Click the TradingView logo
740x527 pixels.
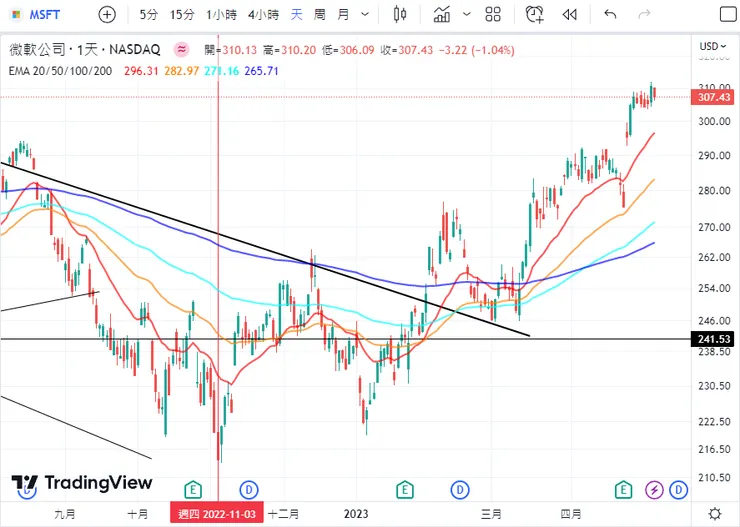[82, 483]
